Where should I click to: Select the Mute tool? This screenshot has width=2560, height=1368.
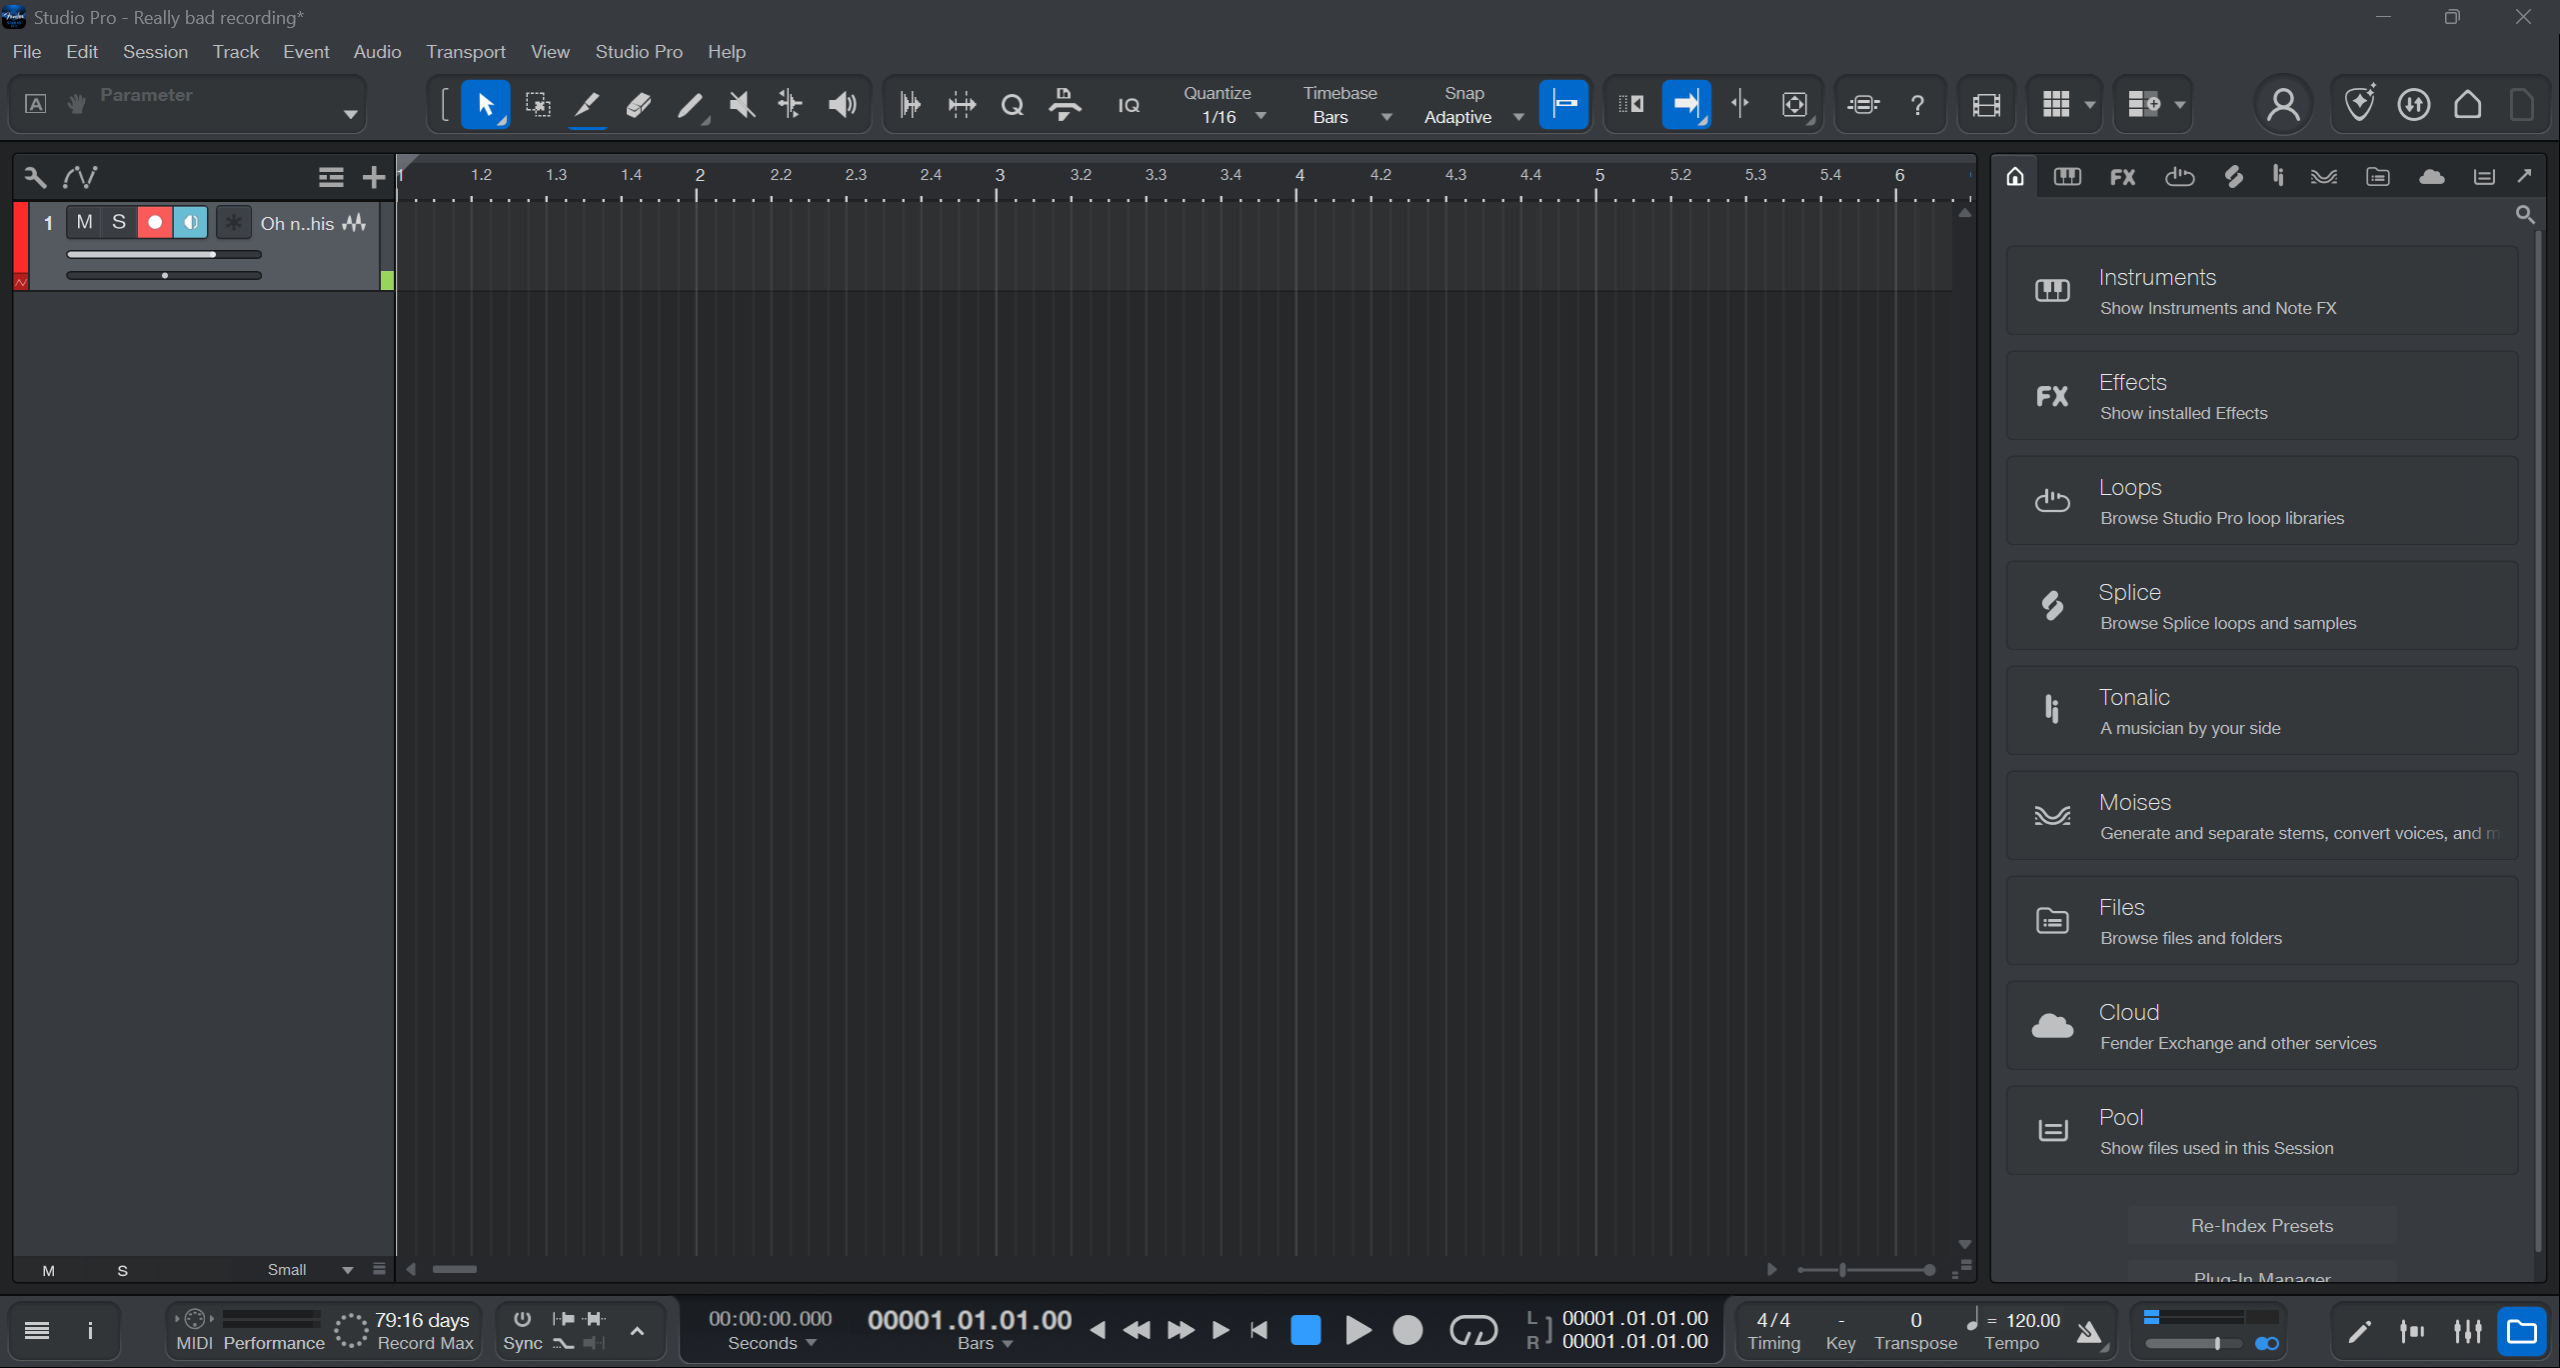[741, 104]
